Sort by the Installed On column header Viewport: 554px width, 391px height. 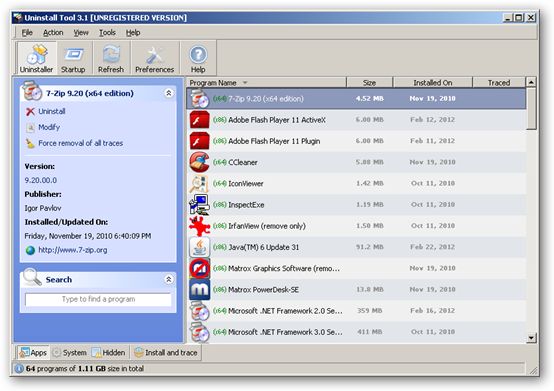coord(432,83)
